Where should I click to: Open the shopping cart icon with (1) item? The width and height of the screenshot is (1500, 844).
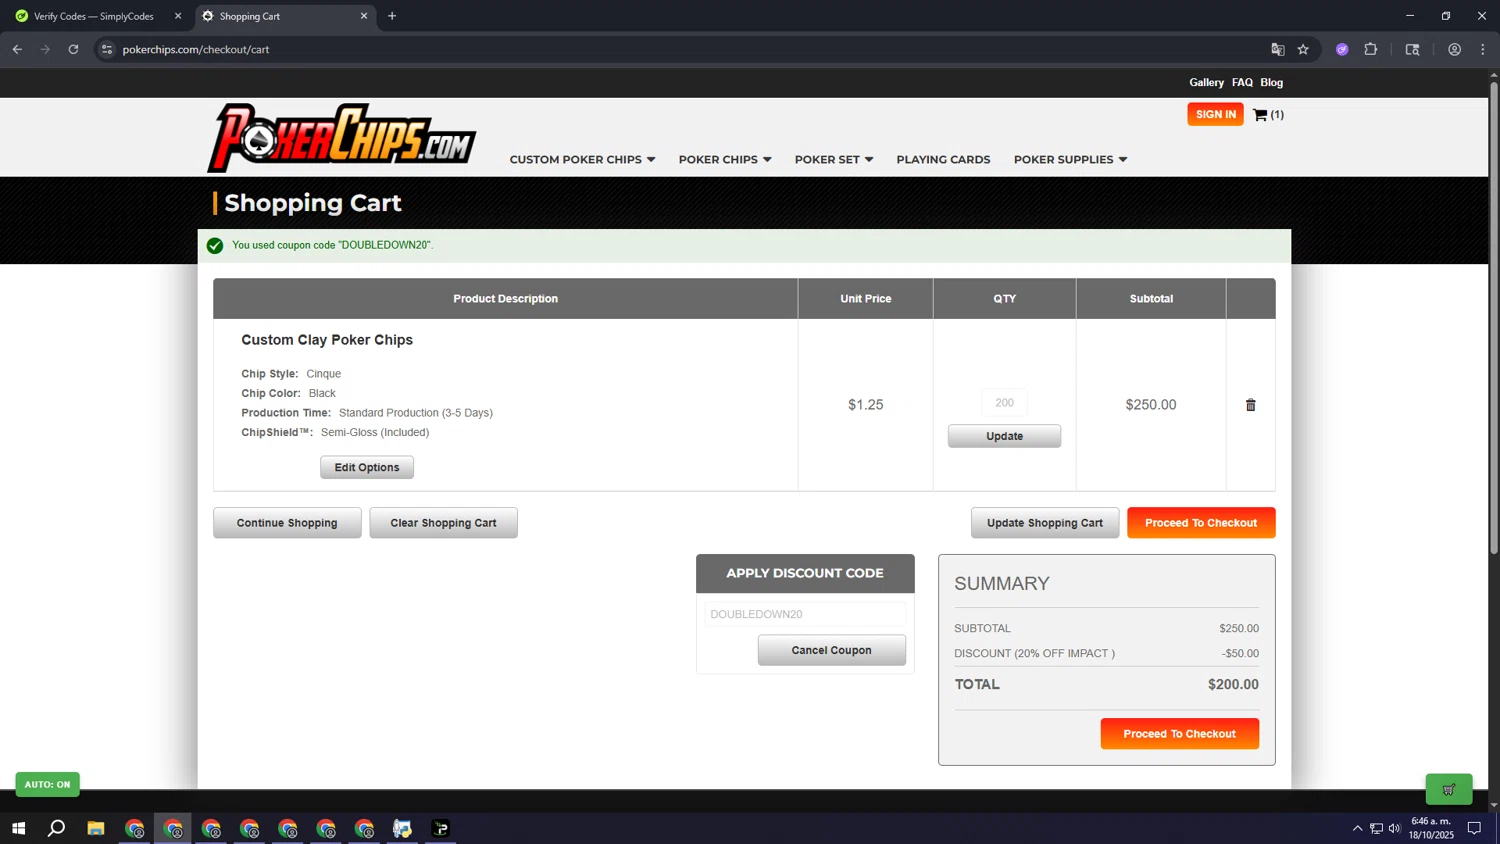[x=1268, y=115]
